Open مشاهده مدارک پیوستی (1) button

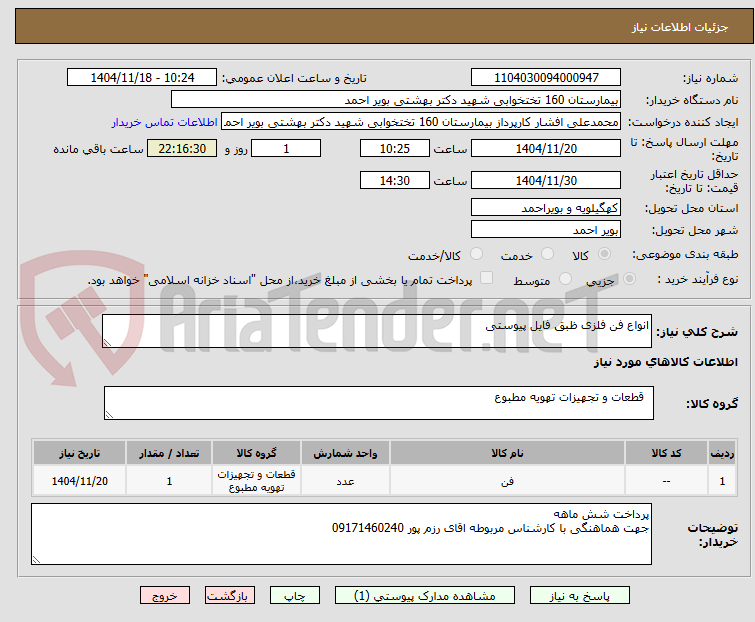425,596
